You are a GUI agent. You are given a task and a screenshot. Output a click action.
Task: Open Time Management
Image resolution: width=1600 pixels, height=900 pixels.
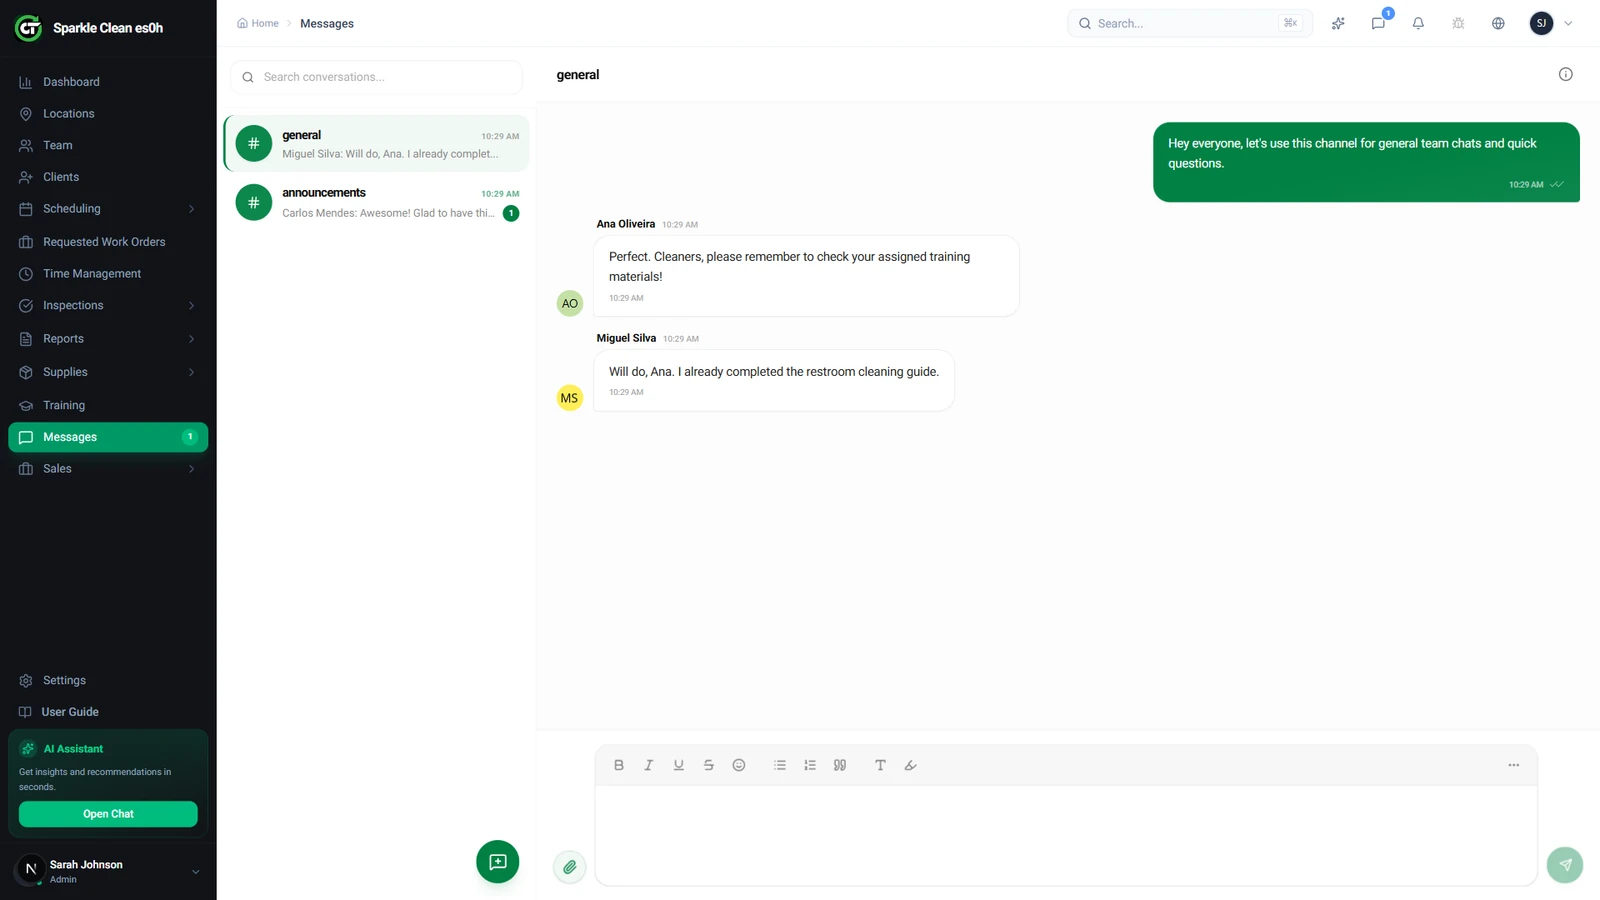click(x=108, y=274)
